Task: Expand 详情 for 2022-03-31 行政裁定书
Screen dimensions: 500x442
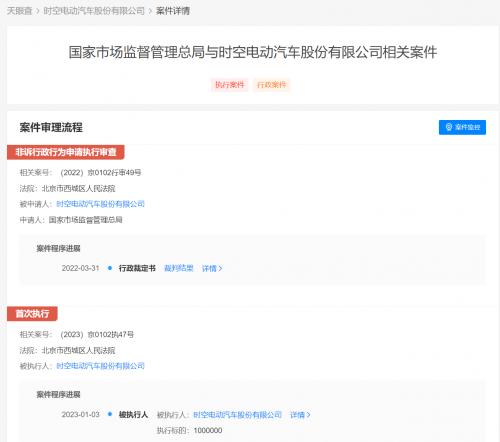Action: point(212,268)
